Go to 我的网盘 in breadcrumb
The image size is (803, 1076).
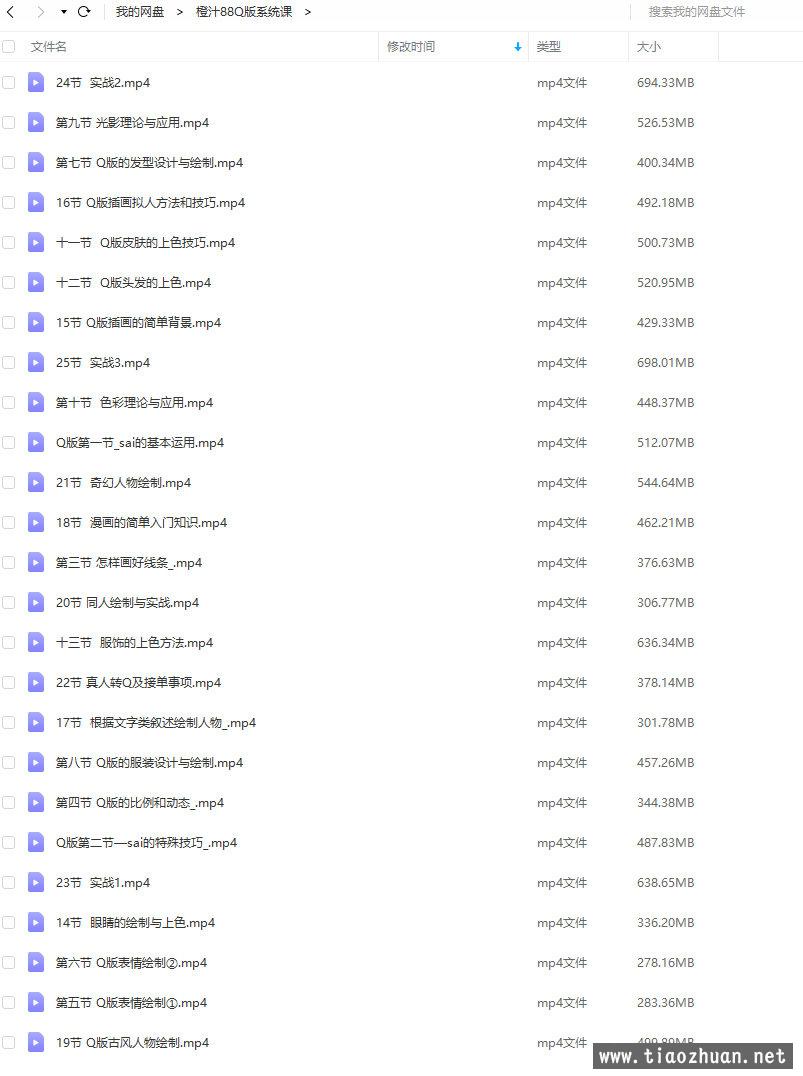[x=139, y=12]
